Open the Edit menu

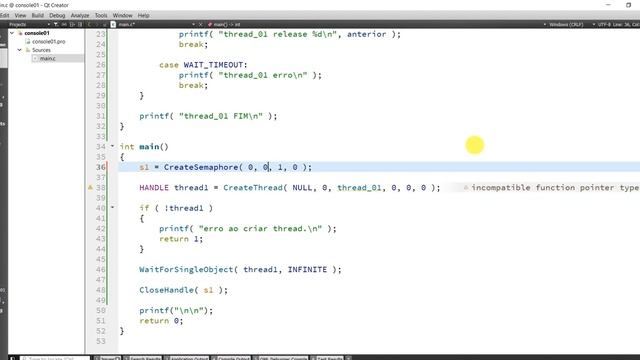4,16
